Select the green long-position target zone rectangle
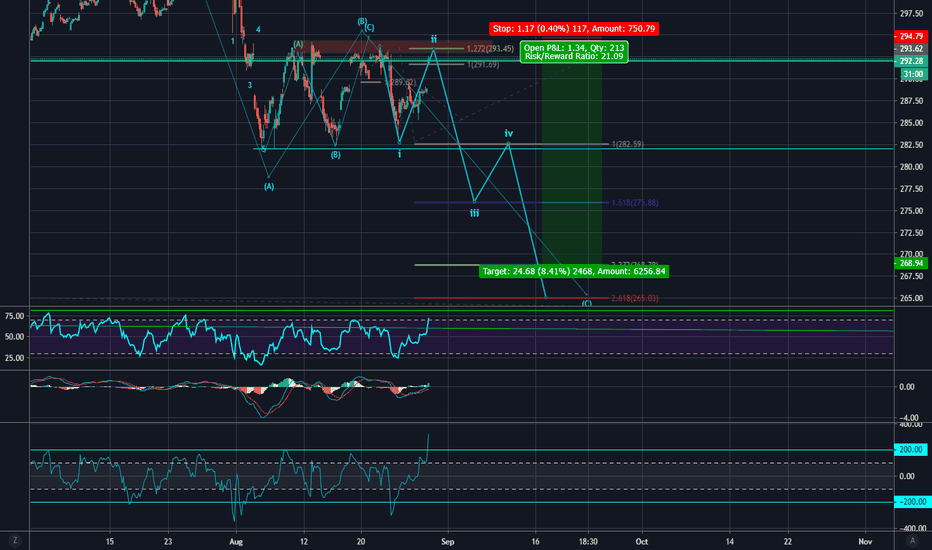The image size is (932, 550). (x=572, y=164)
